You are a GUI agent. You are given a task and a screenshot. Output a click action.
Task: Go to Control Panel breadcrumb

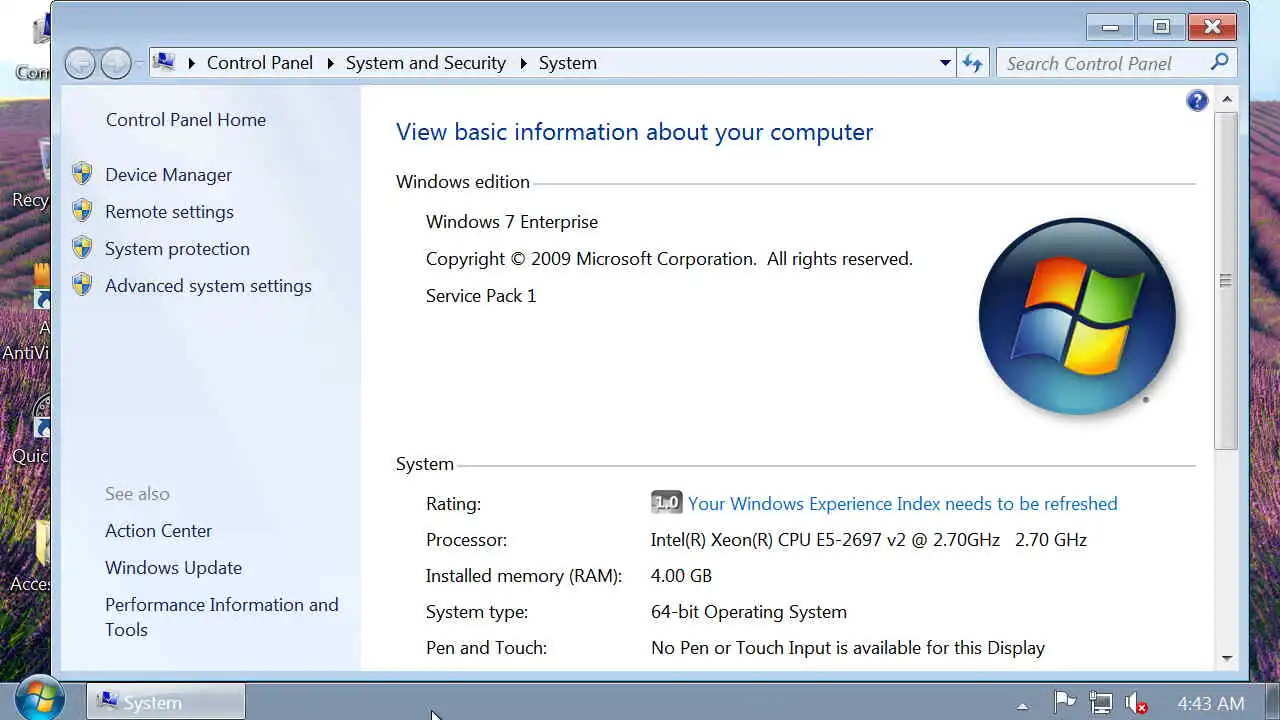coord(260,63)
